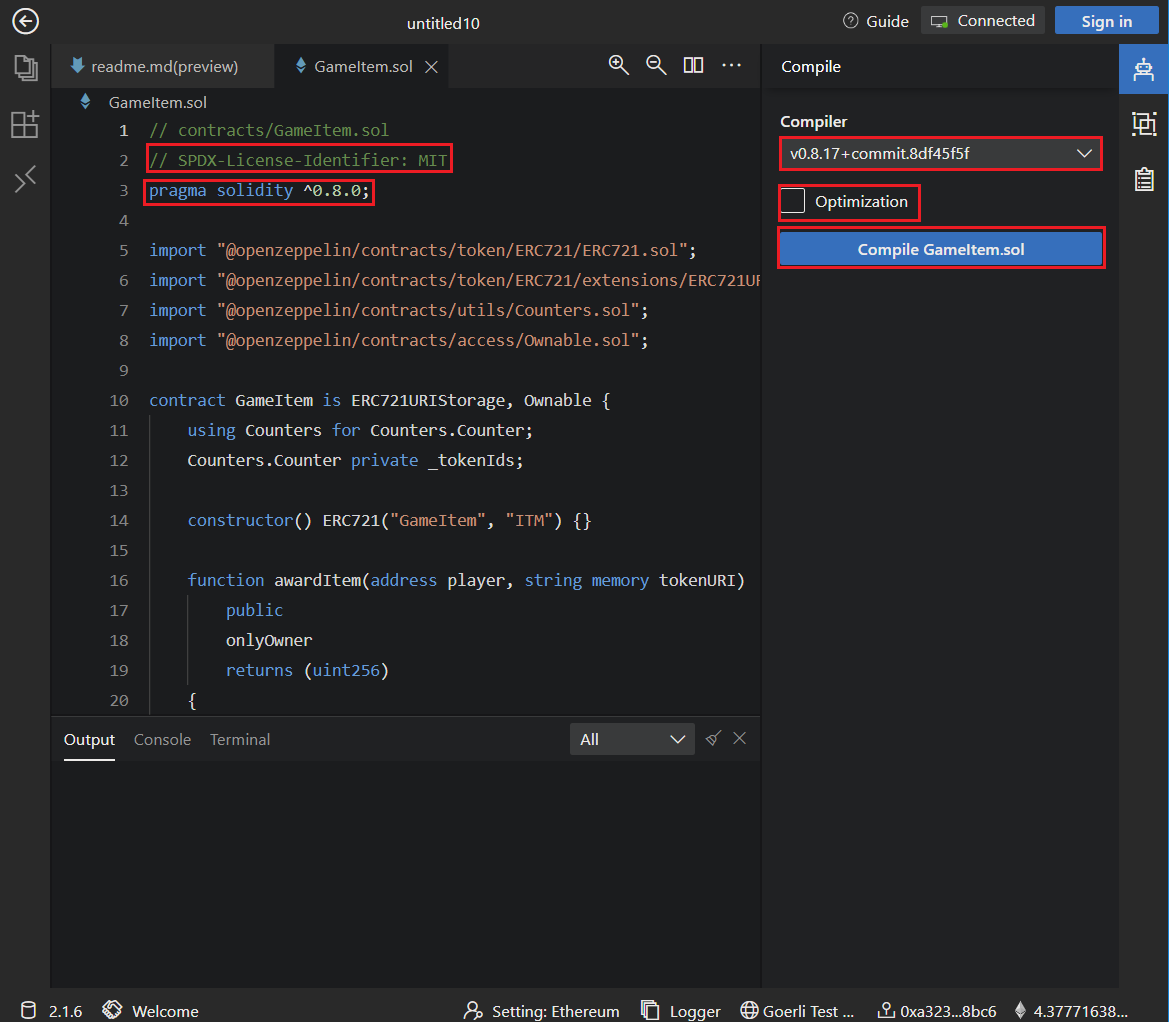Open the compiler version dropdown

(940, 154)
